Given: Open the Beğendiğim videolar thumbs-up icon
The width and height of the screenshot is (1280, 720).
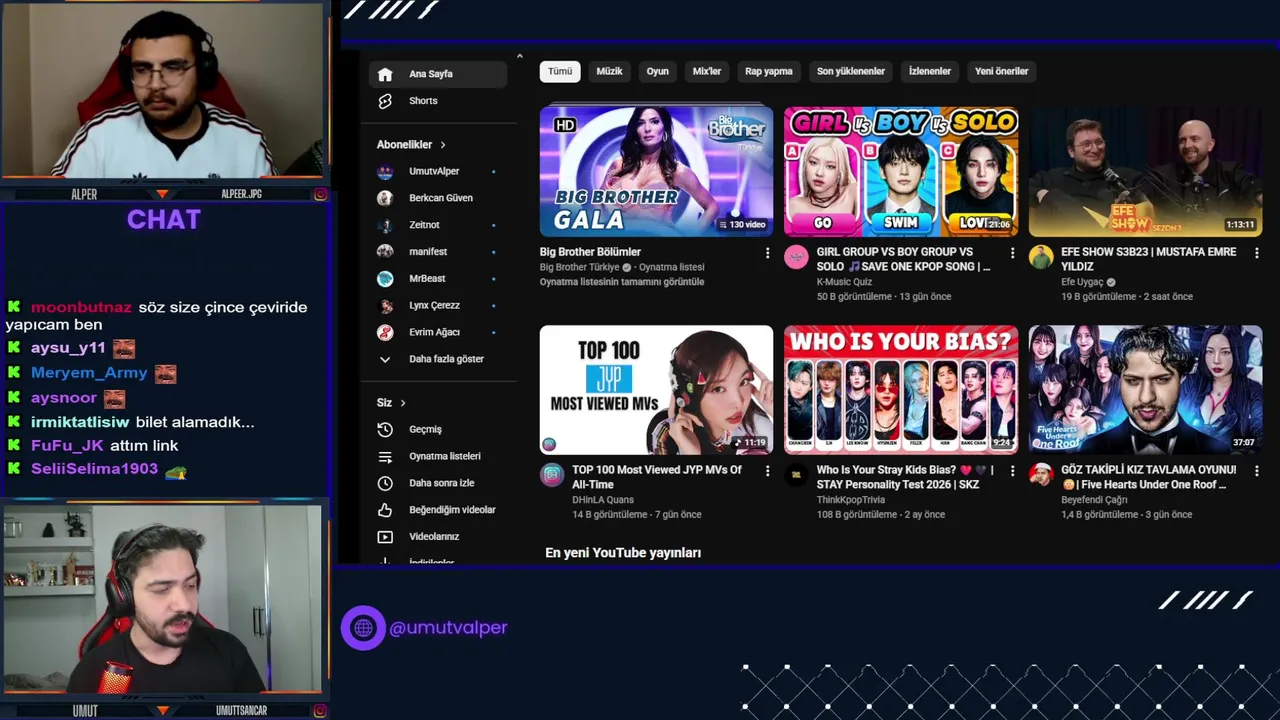Looking at the screenshot, I should (x=385, y=510).
